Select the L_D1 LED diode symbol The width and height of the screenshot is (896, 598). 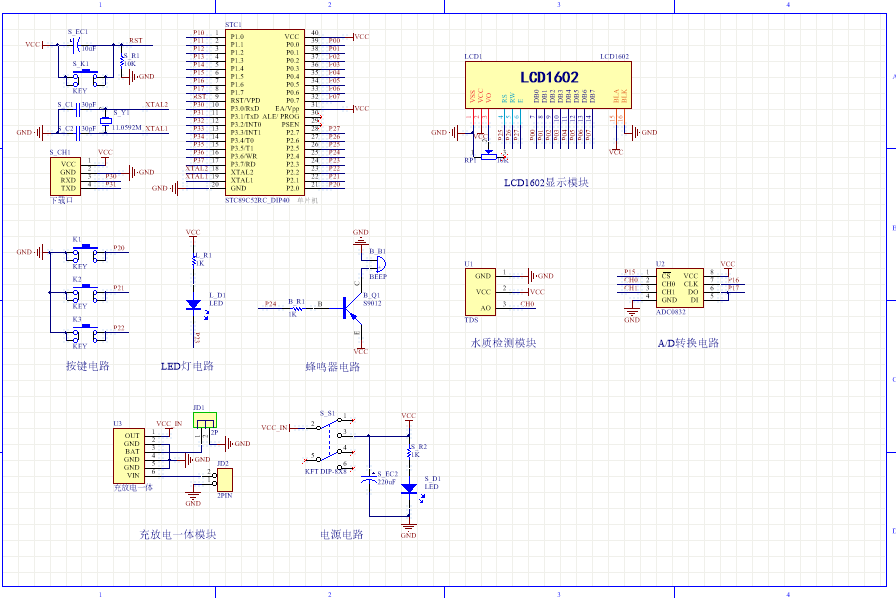(193, 304)
